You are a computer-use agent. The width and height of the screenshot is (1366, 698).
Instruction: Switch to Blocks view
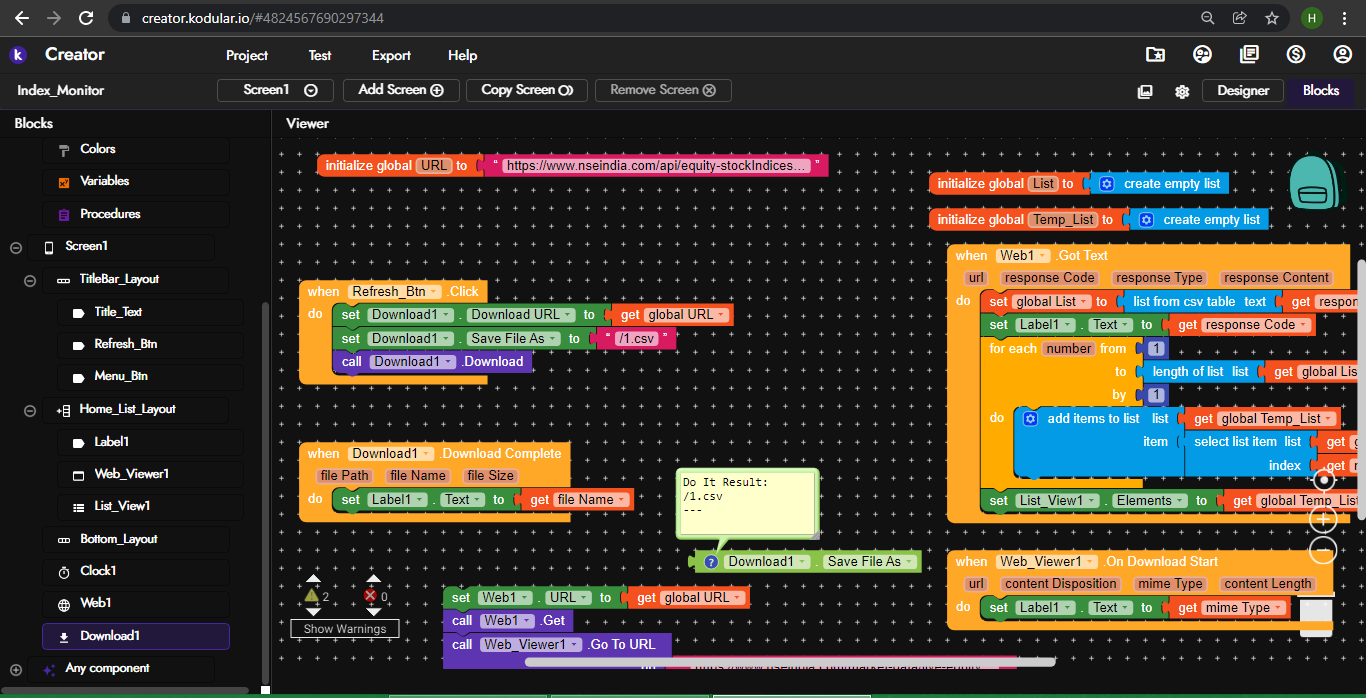click(x=1321, y=90)
